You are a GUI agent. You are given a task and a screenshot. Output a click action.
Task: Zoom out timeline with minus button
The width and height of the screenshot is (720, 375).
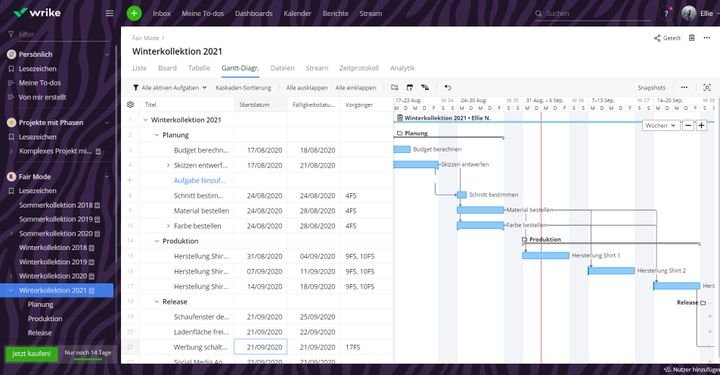(x=688, y=125)
